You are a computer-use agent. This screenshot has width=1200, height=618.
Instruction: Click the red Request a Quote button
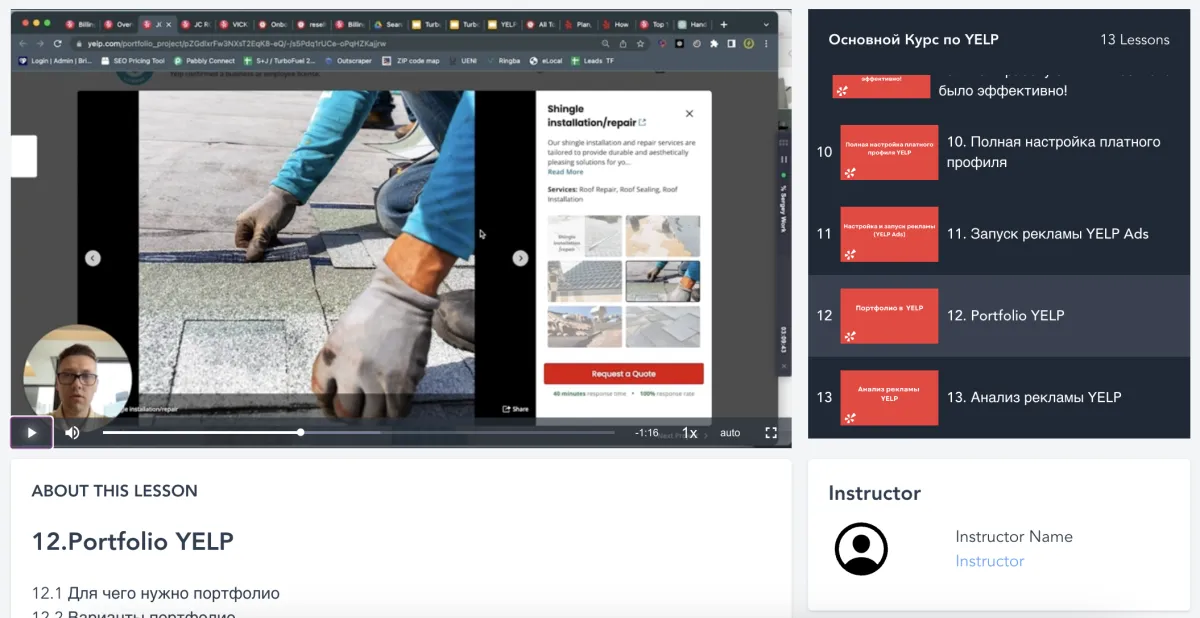(624, 374)
